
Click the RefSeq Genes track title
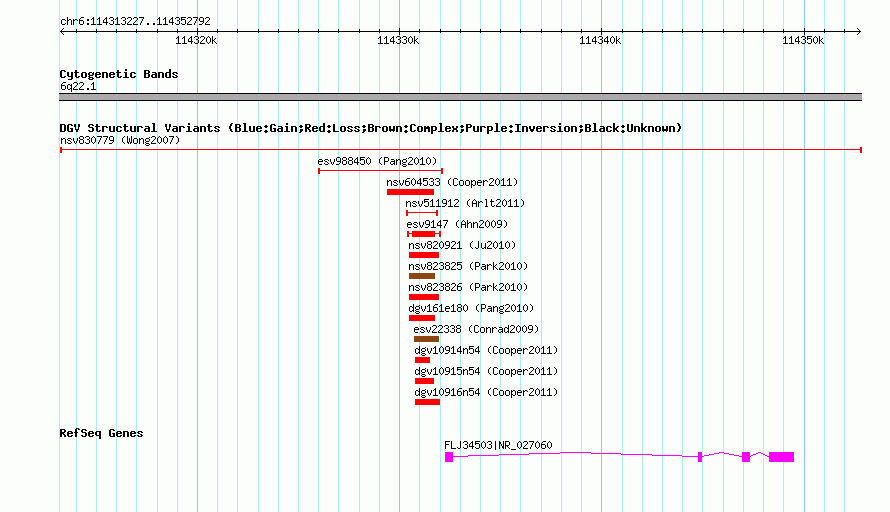point(101,433)
